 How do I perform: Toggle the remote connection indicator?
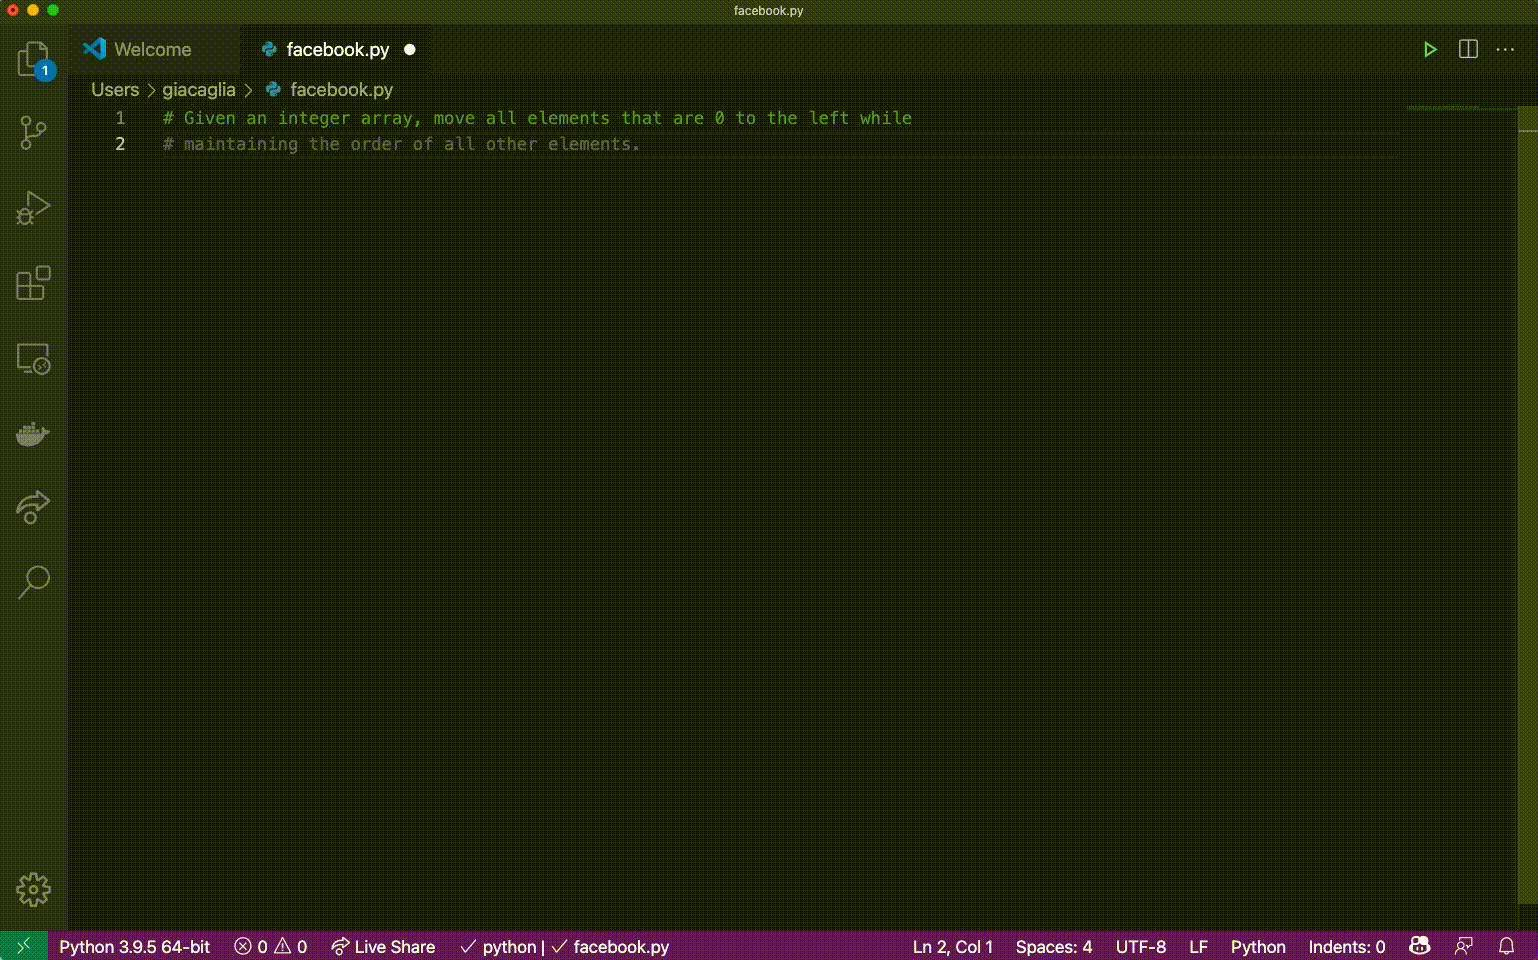pyautogui.click(x=24, y=946)
